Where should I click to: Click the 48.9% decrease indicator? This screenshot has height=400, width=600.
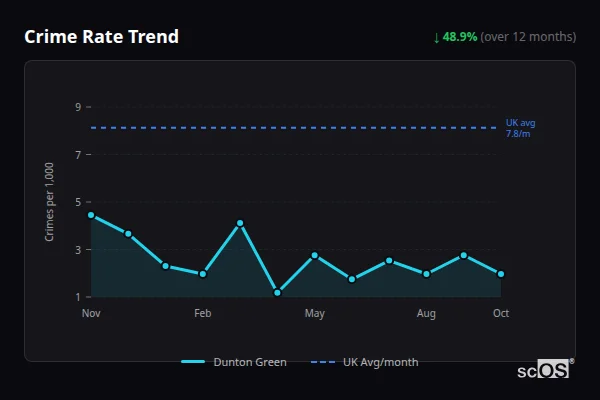(x=455, y=37)
